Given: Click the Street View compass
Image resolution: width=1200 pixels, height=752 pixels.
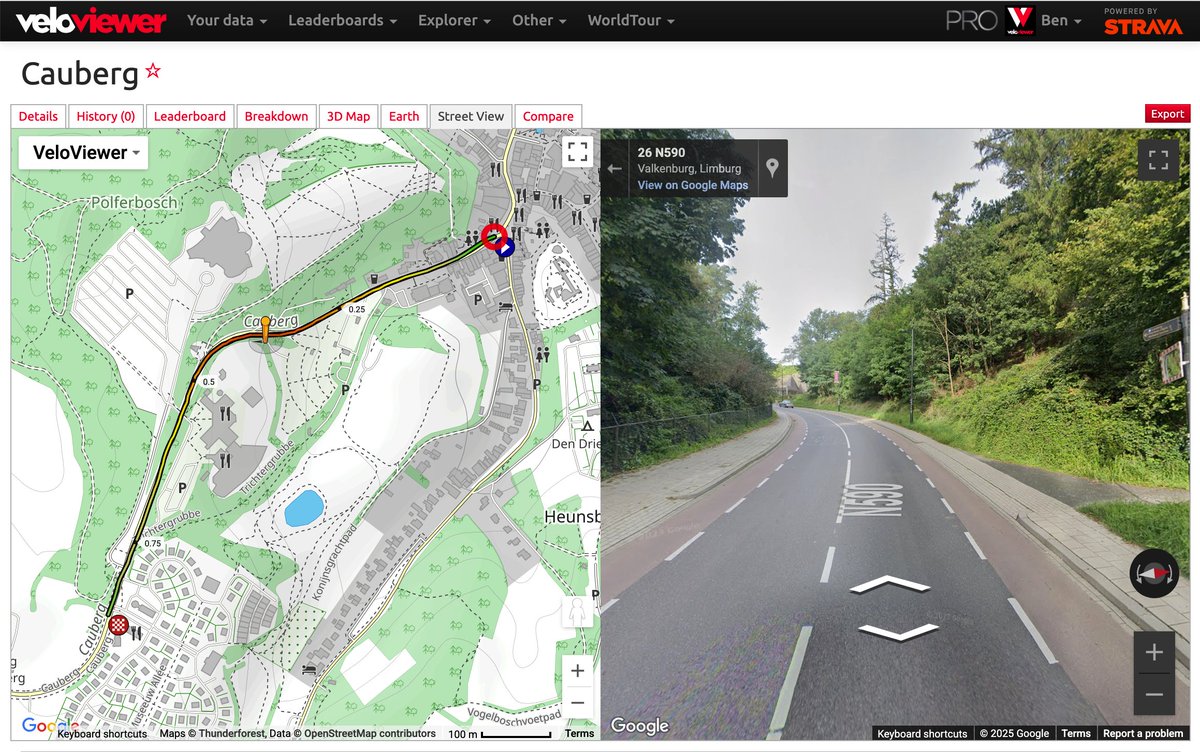Looking at the screenshot, I should click(x=1154, y=573).
